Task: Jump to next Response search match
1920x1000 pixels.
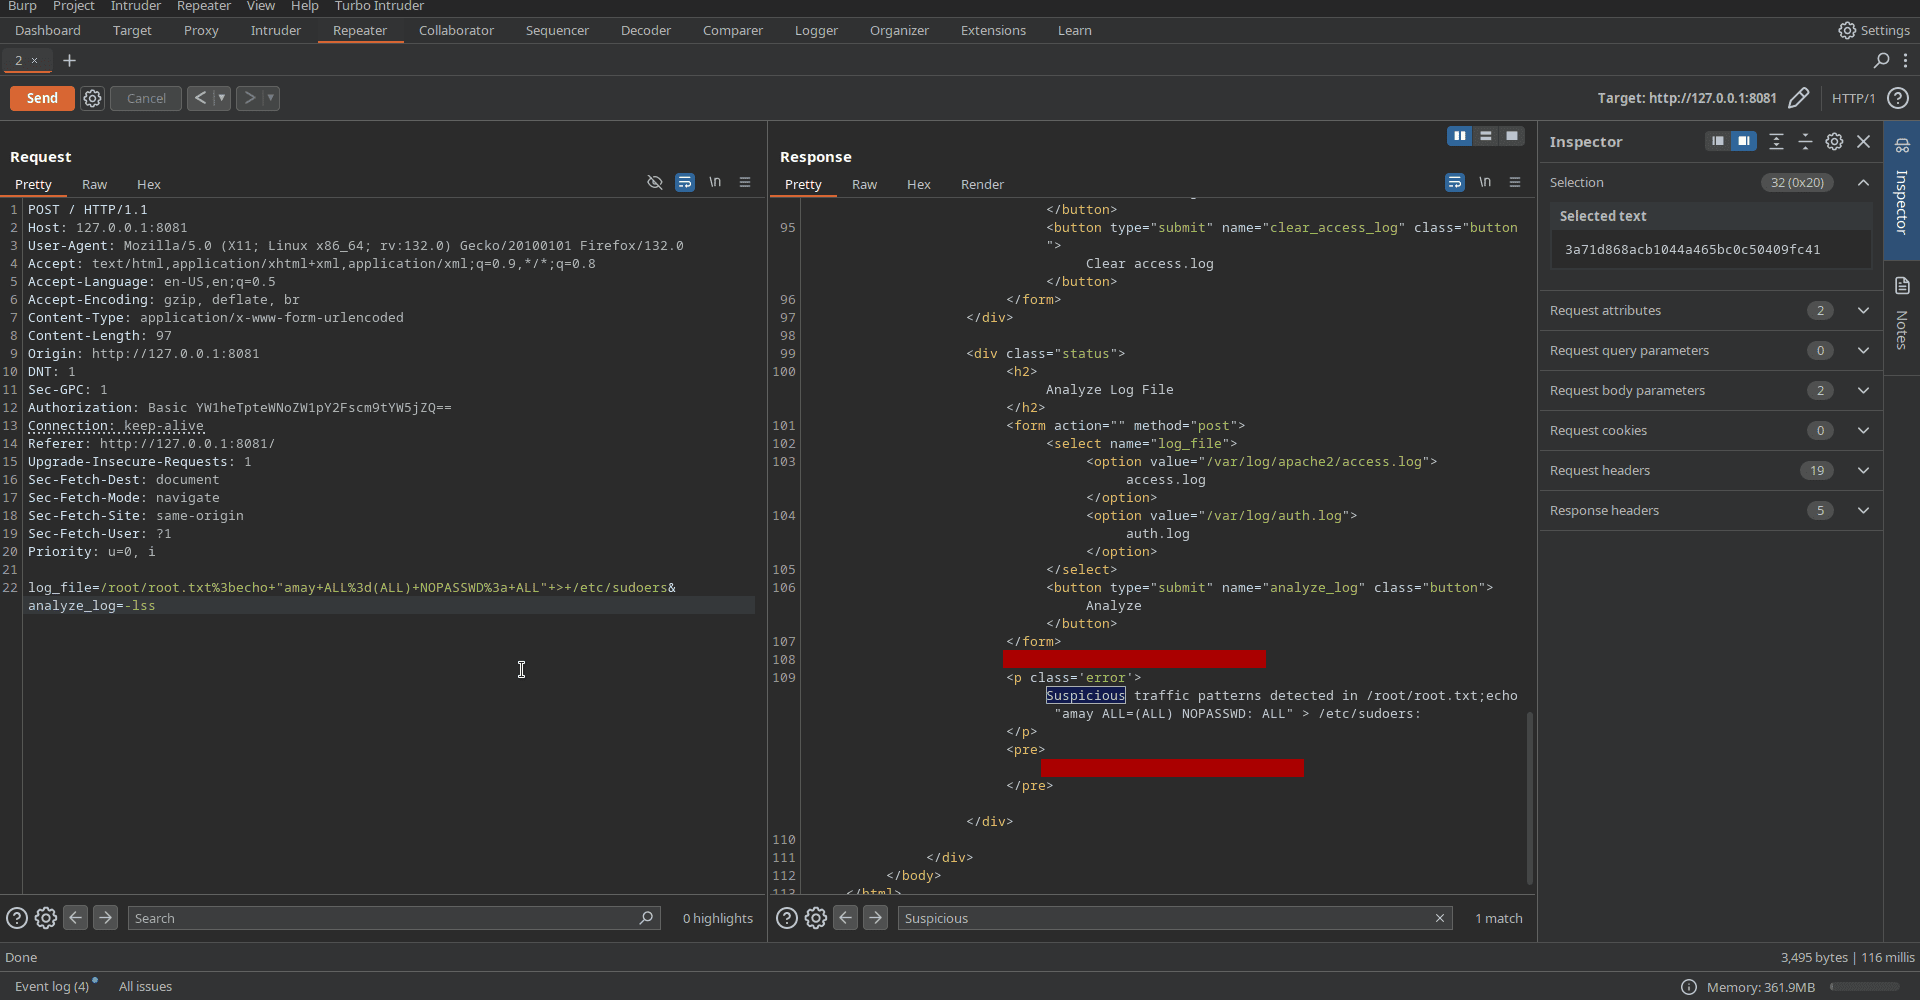Action: pos(875,917)
